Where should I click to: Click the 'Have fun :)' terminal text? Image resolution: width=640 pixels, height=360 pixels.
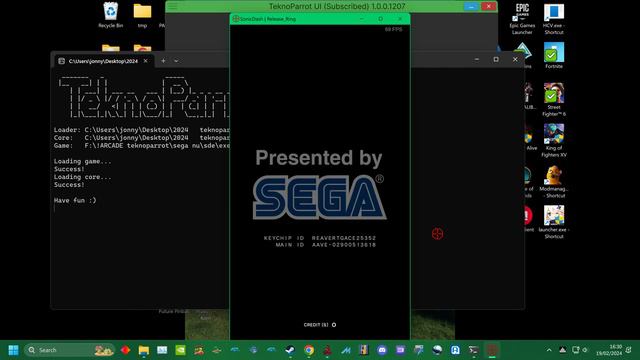point(75,200)
